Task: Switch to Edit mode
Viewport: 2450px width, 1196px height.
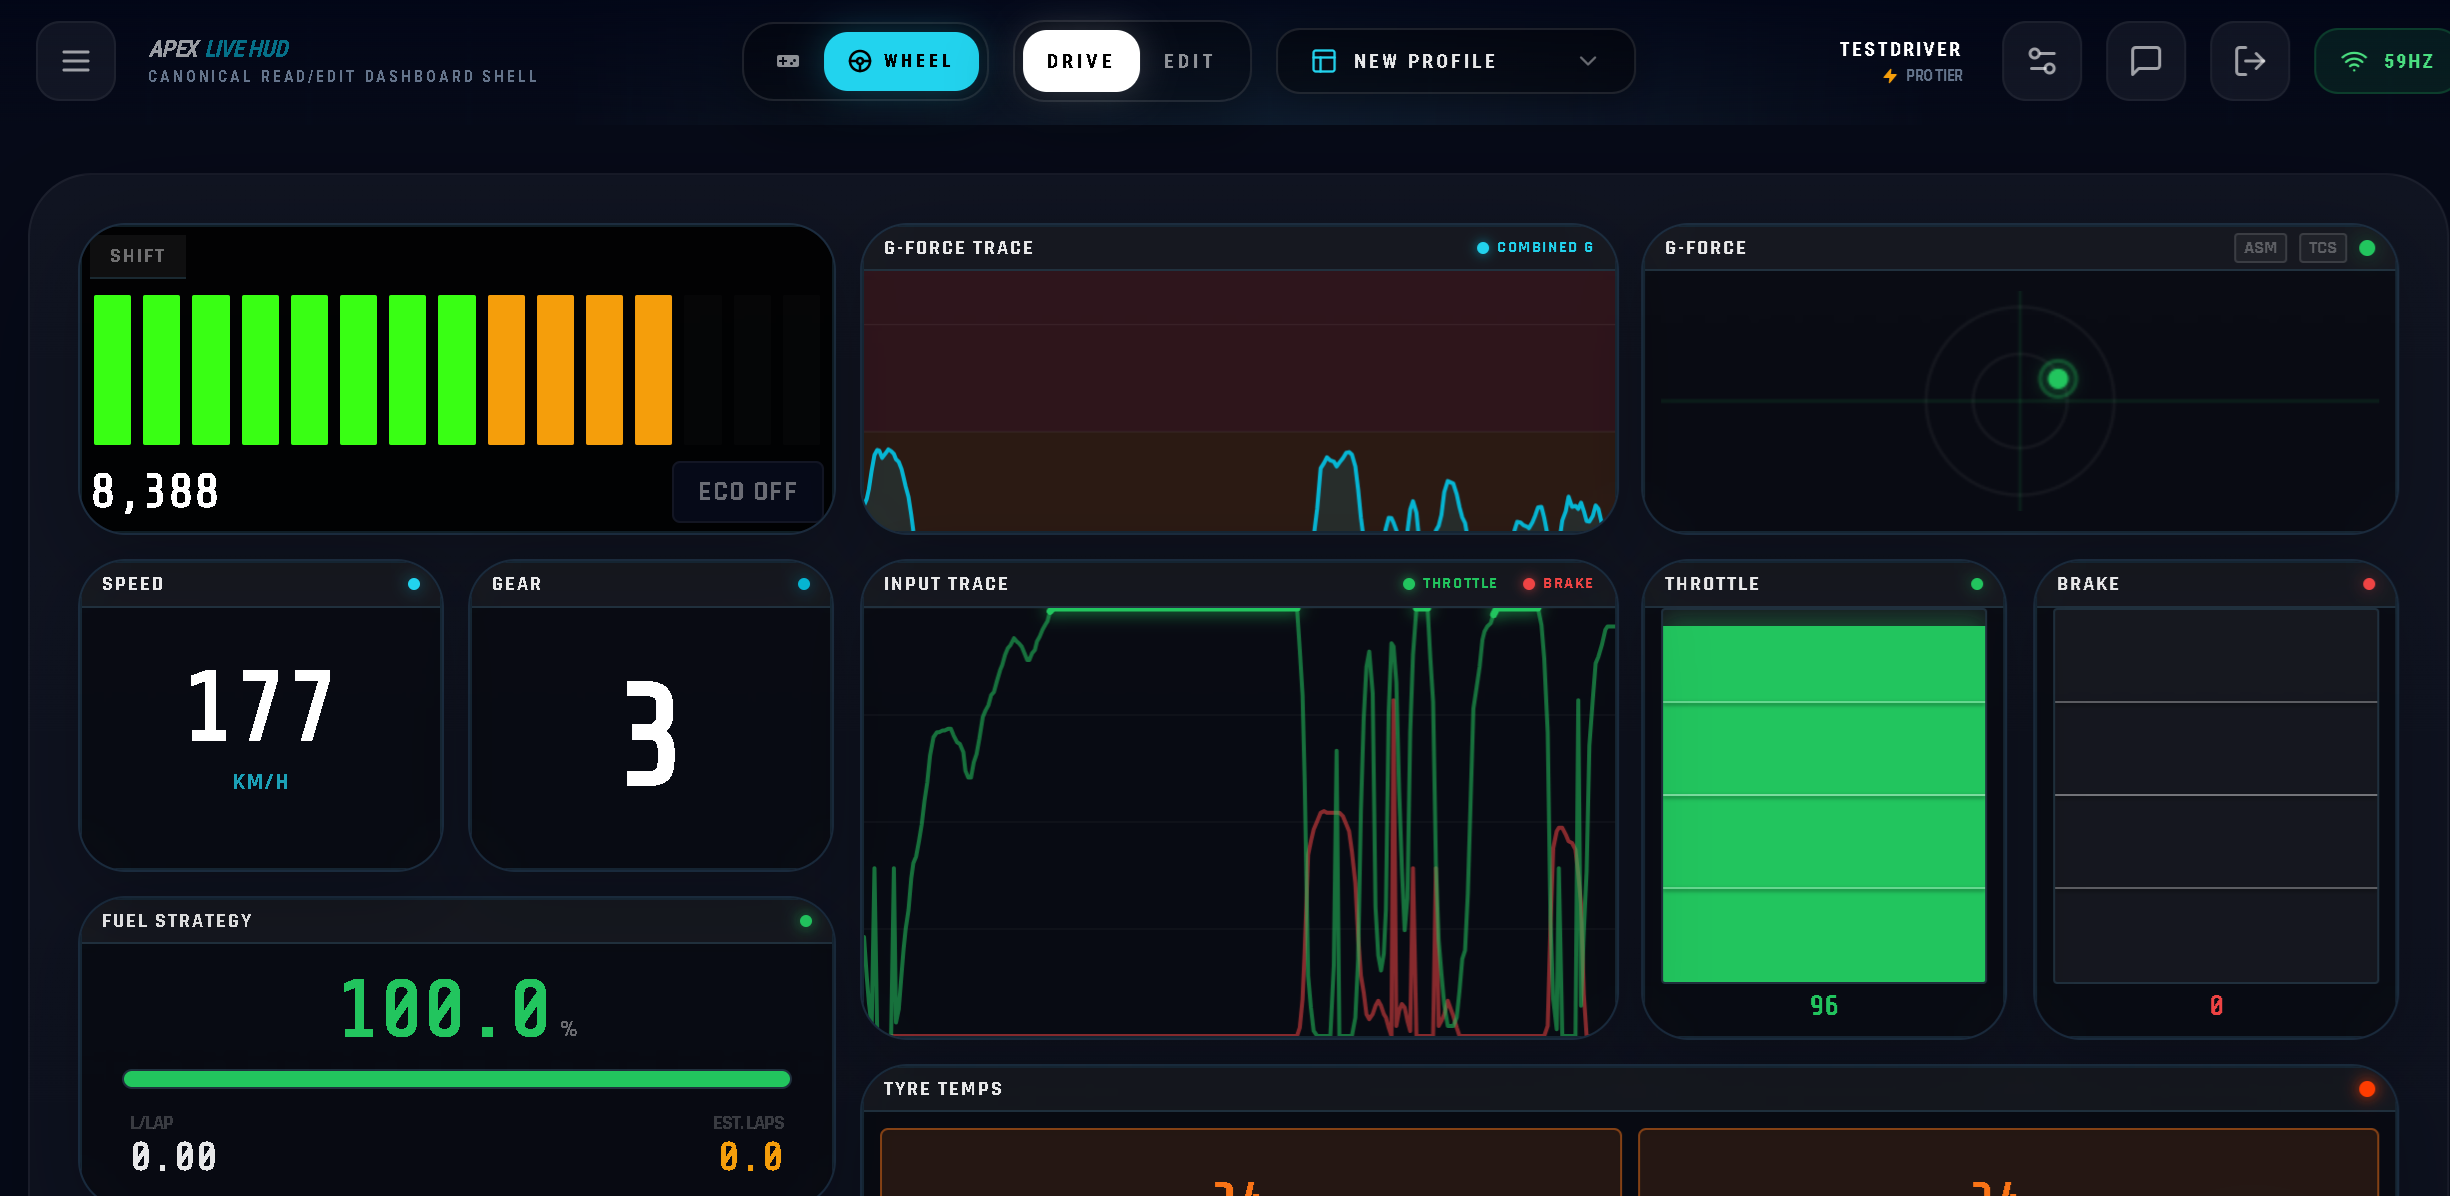Action: click(1189, 61)
